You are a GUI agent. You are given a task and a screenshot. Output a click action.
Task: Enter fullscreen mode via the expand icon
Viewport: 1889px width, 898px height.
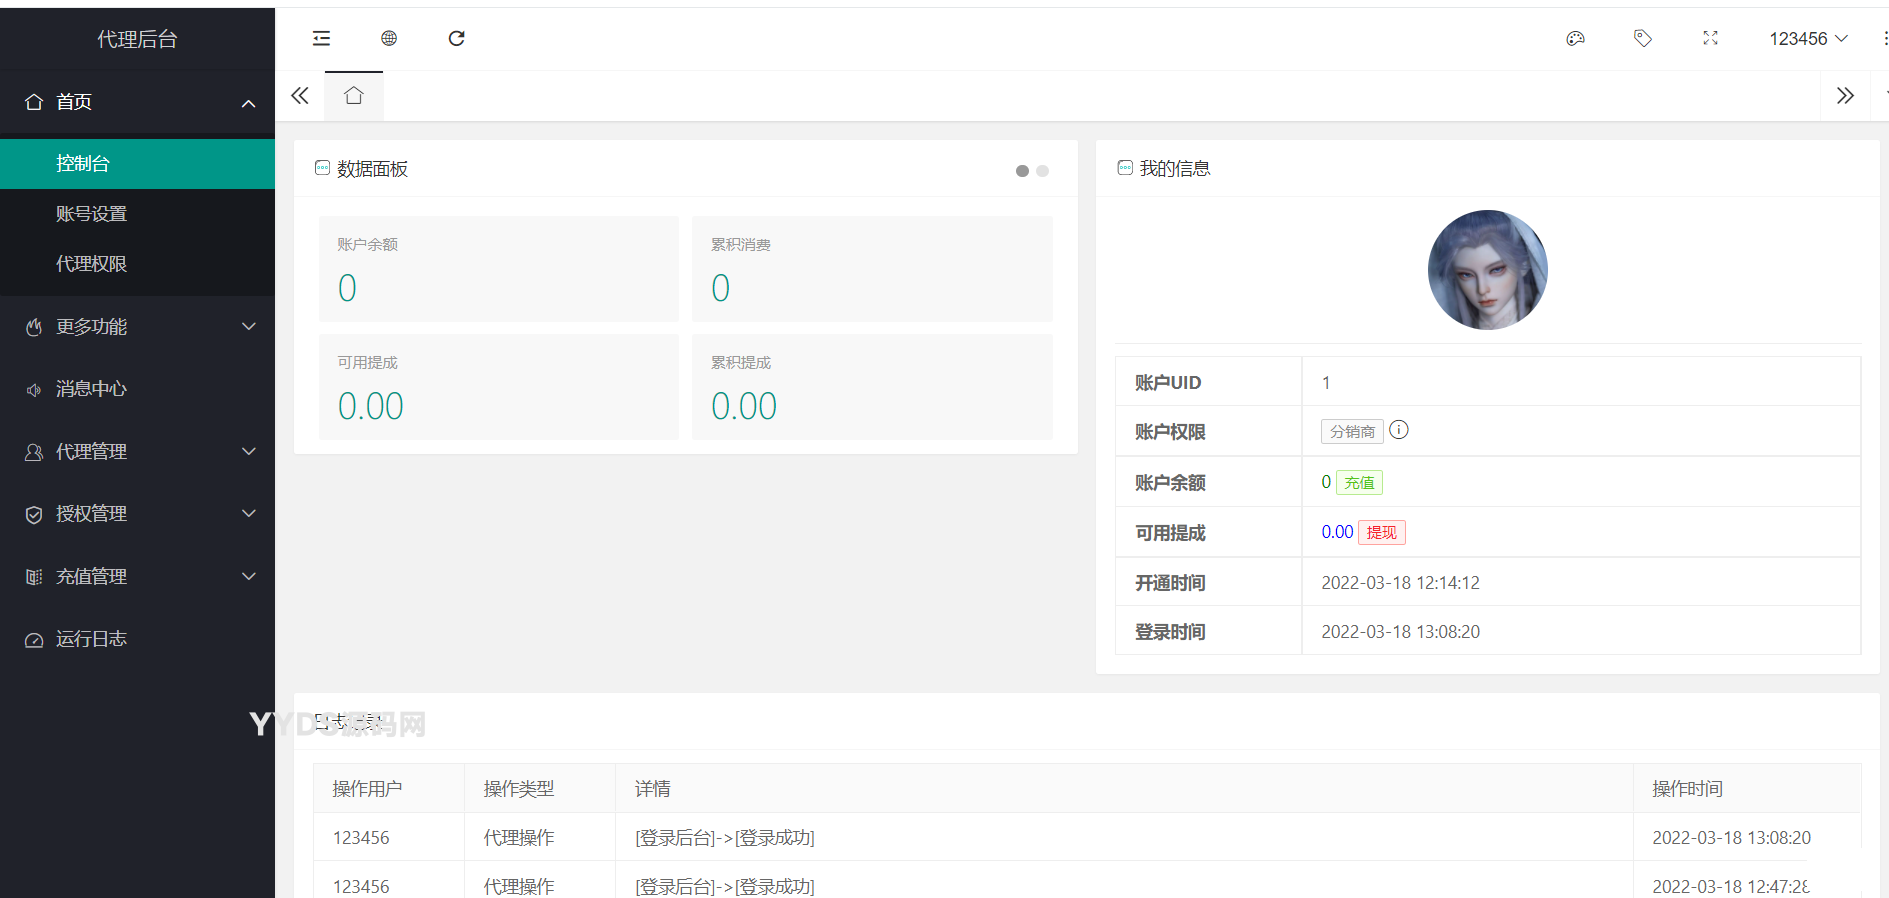pyautogui.click(x=1710, y=38)
